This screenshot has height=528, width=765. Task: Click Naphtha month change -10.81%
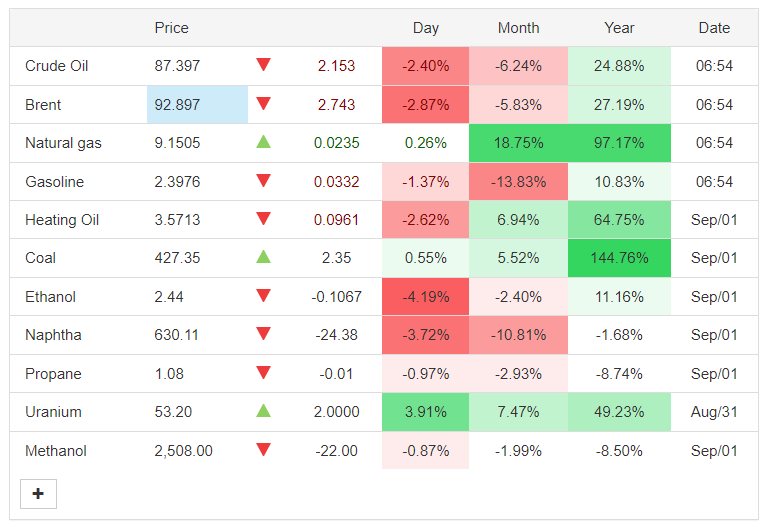tap(518, 335)
